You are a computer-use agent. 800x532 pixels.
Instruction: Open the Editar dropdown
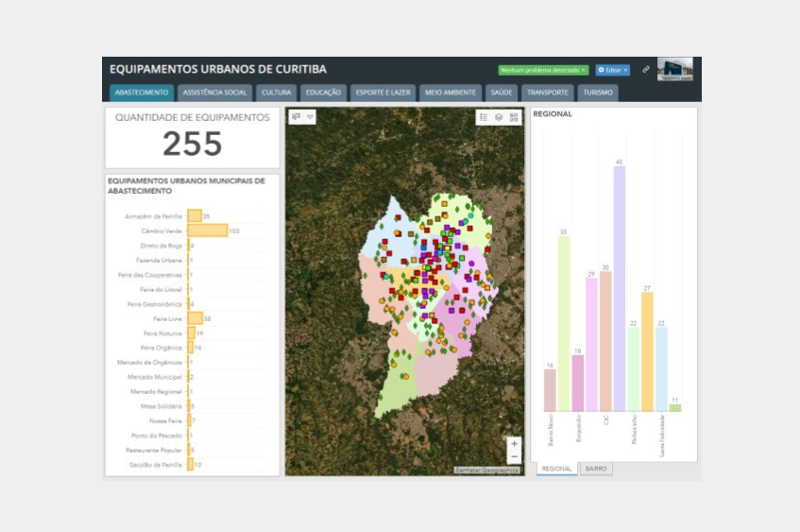click(612, 70)
